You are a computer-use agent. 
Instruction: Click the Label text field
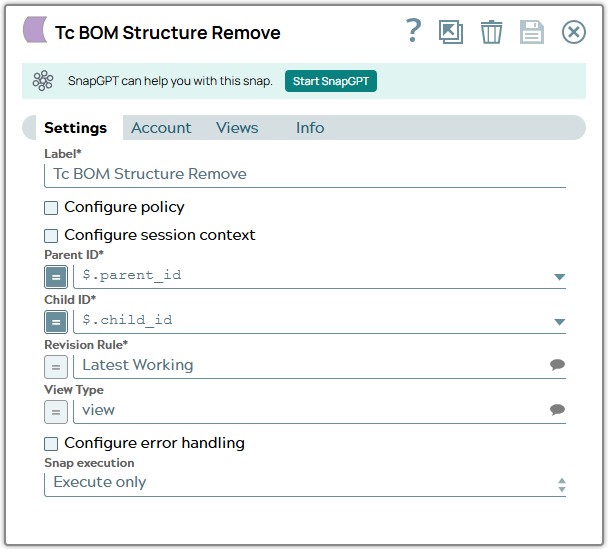pos(305,174)
